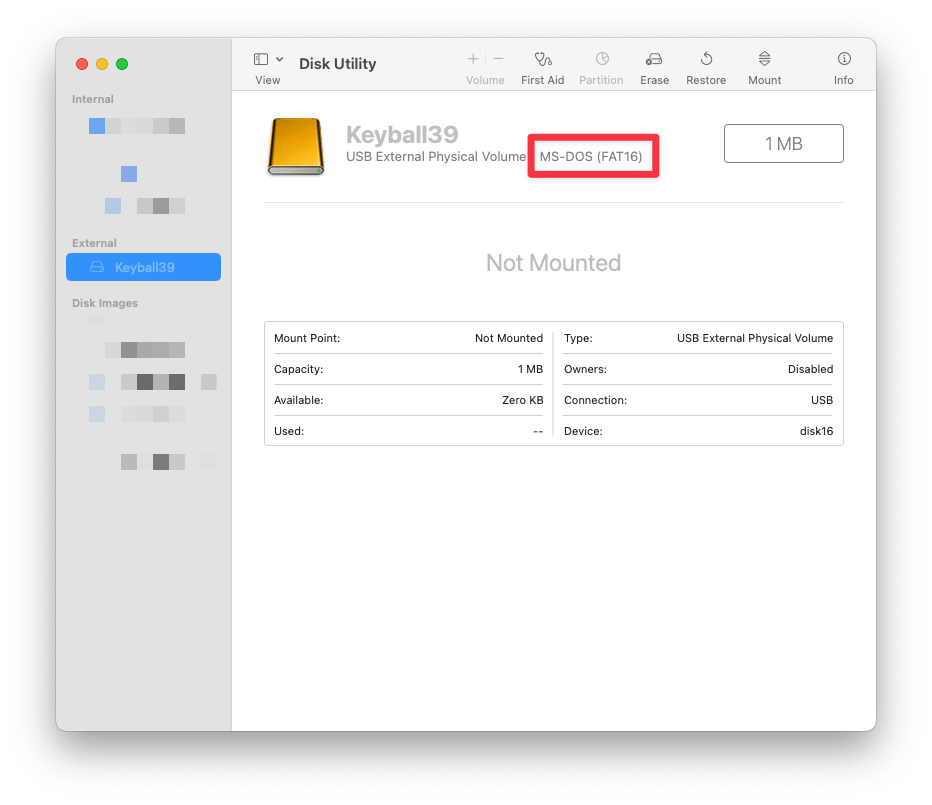Click the 1 MB capacity box
The image size is (932, 805).
point(783,143)
